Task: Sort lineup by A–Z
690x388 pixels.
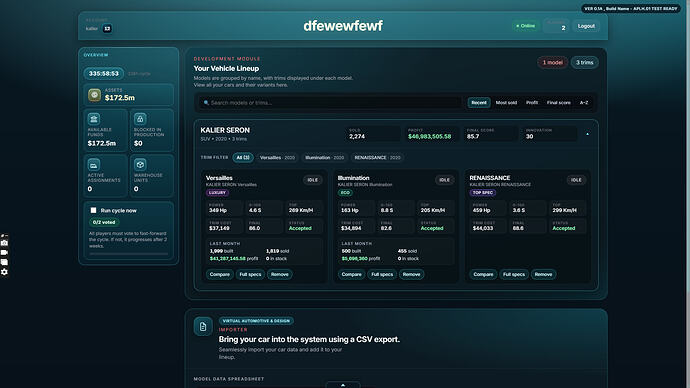Action: pos(584,102)
